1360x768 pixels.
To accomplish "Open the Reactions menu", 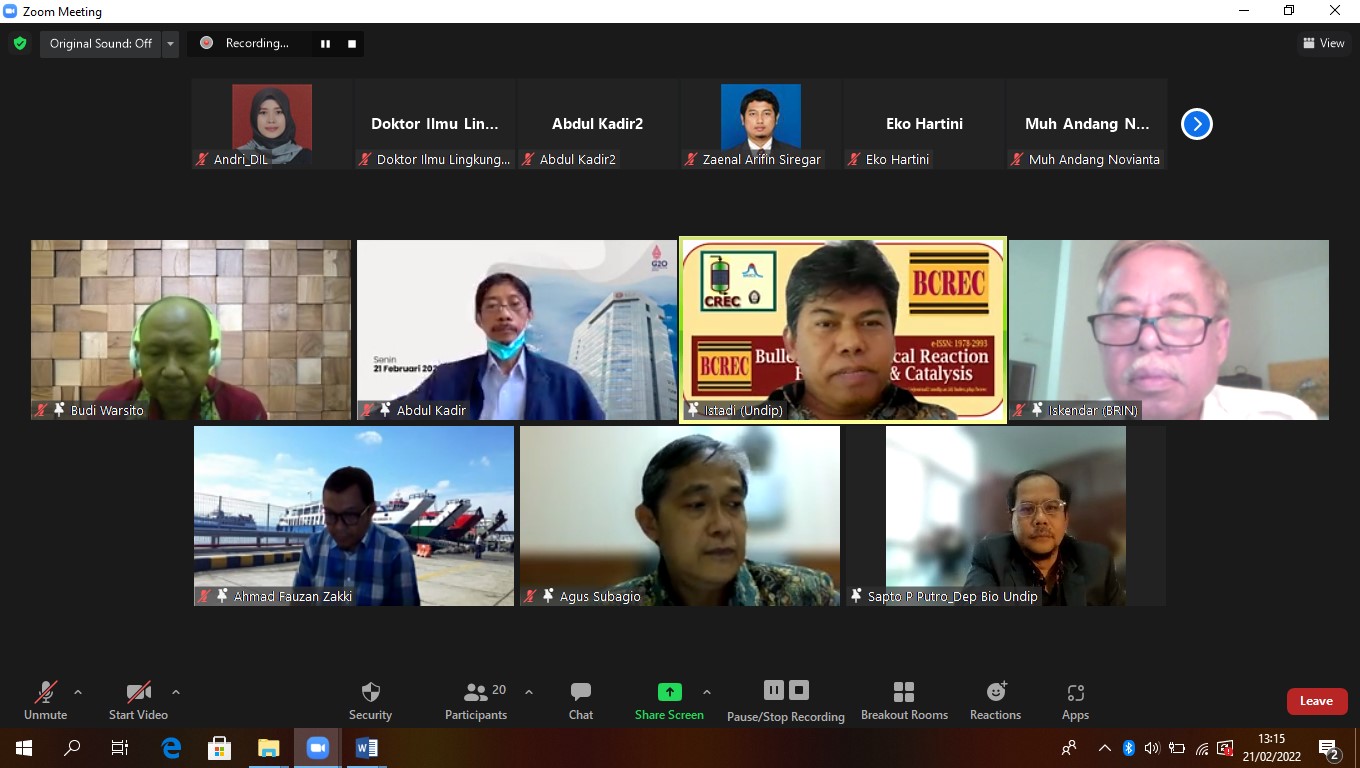I will pos(995,692).
